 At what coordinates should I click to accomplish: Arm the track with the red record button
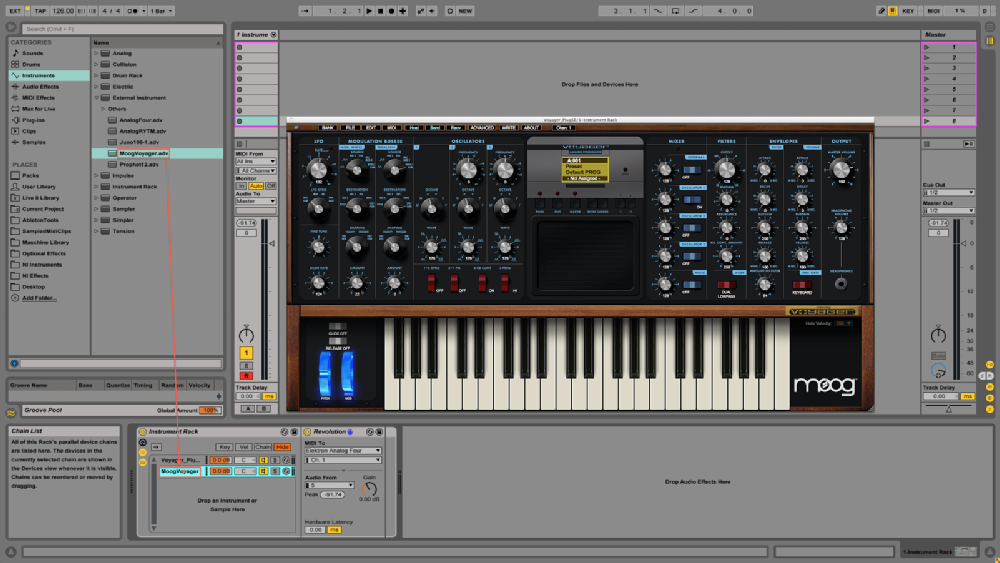pos(247,375)
